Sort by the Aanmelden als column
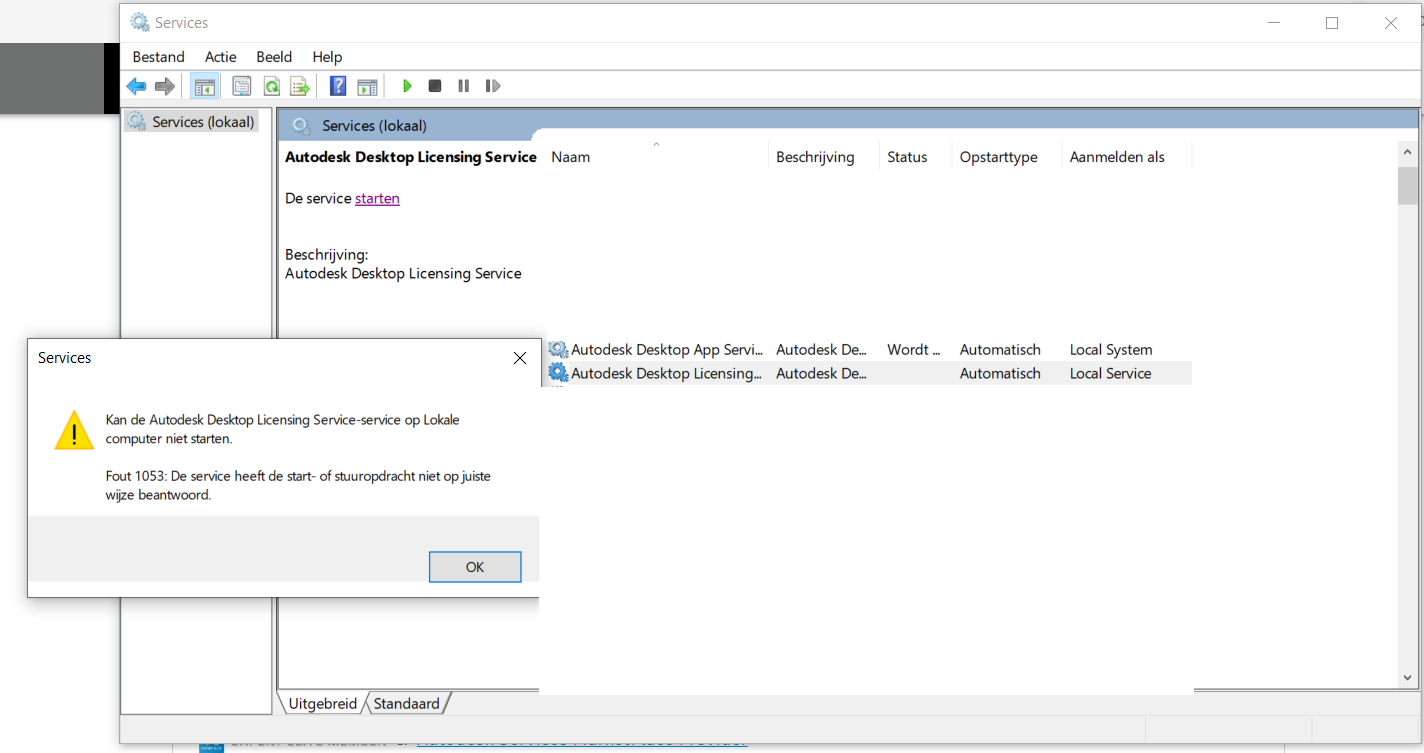The width and height of the screenshot is (1424, 753). (x=1126, y=157)
